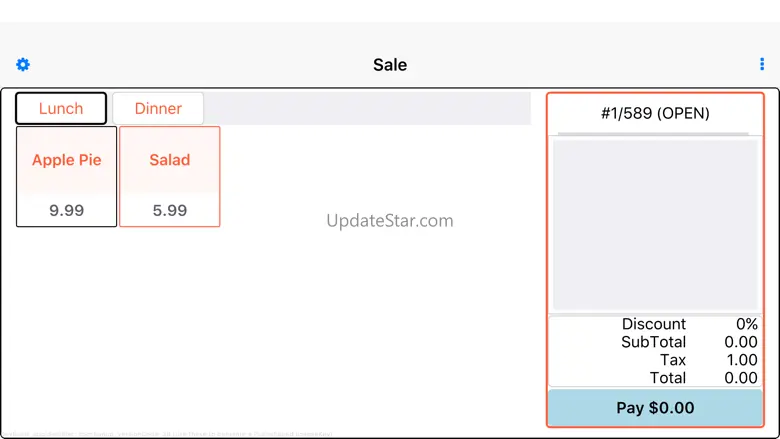Open settings with the gear icon

tap(23, 65)
